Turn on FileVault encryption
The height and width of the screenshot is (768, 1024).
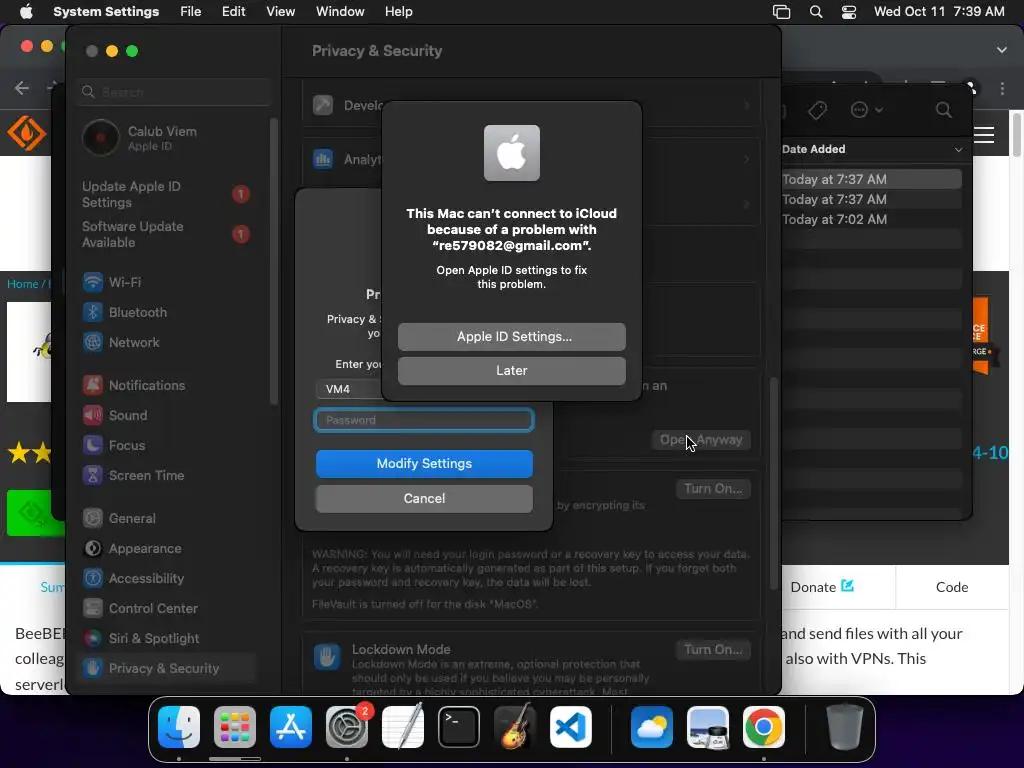click(x=713, y=488)
